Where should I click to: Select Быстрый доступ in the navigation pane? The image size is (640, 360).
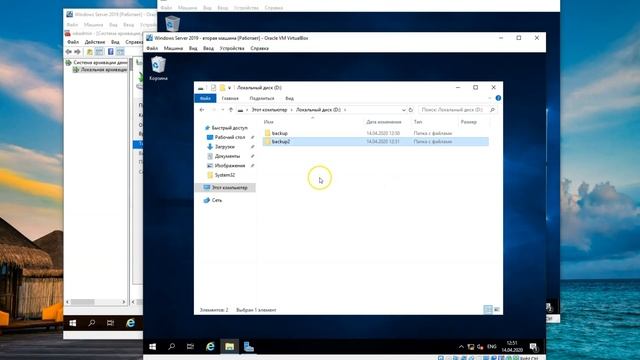229,128
